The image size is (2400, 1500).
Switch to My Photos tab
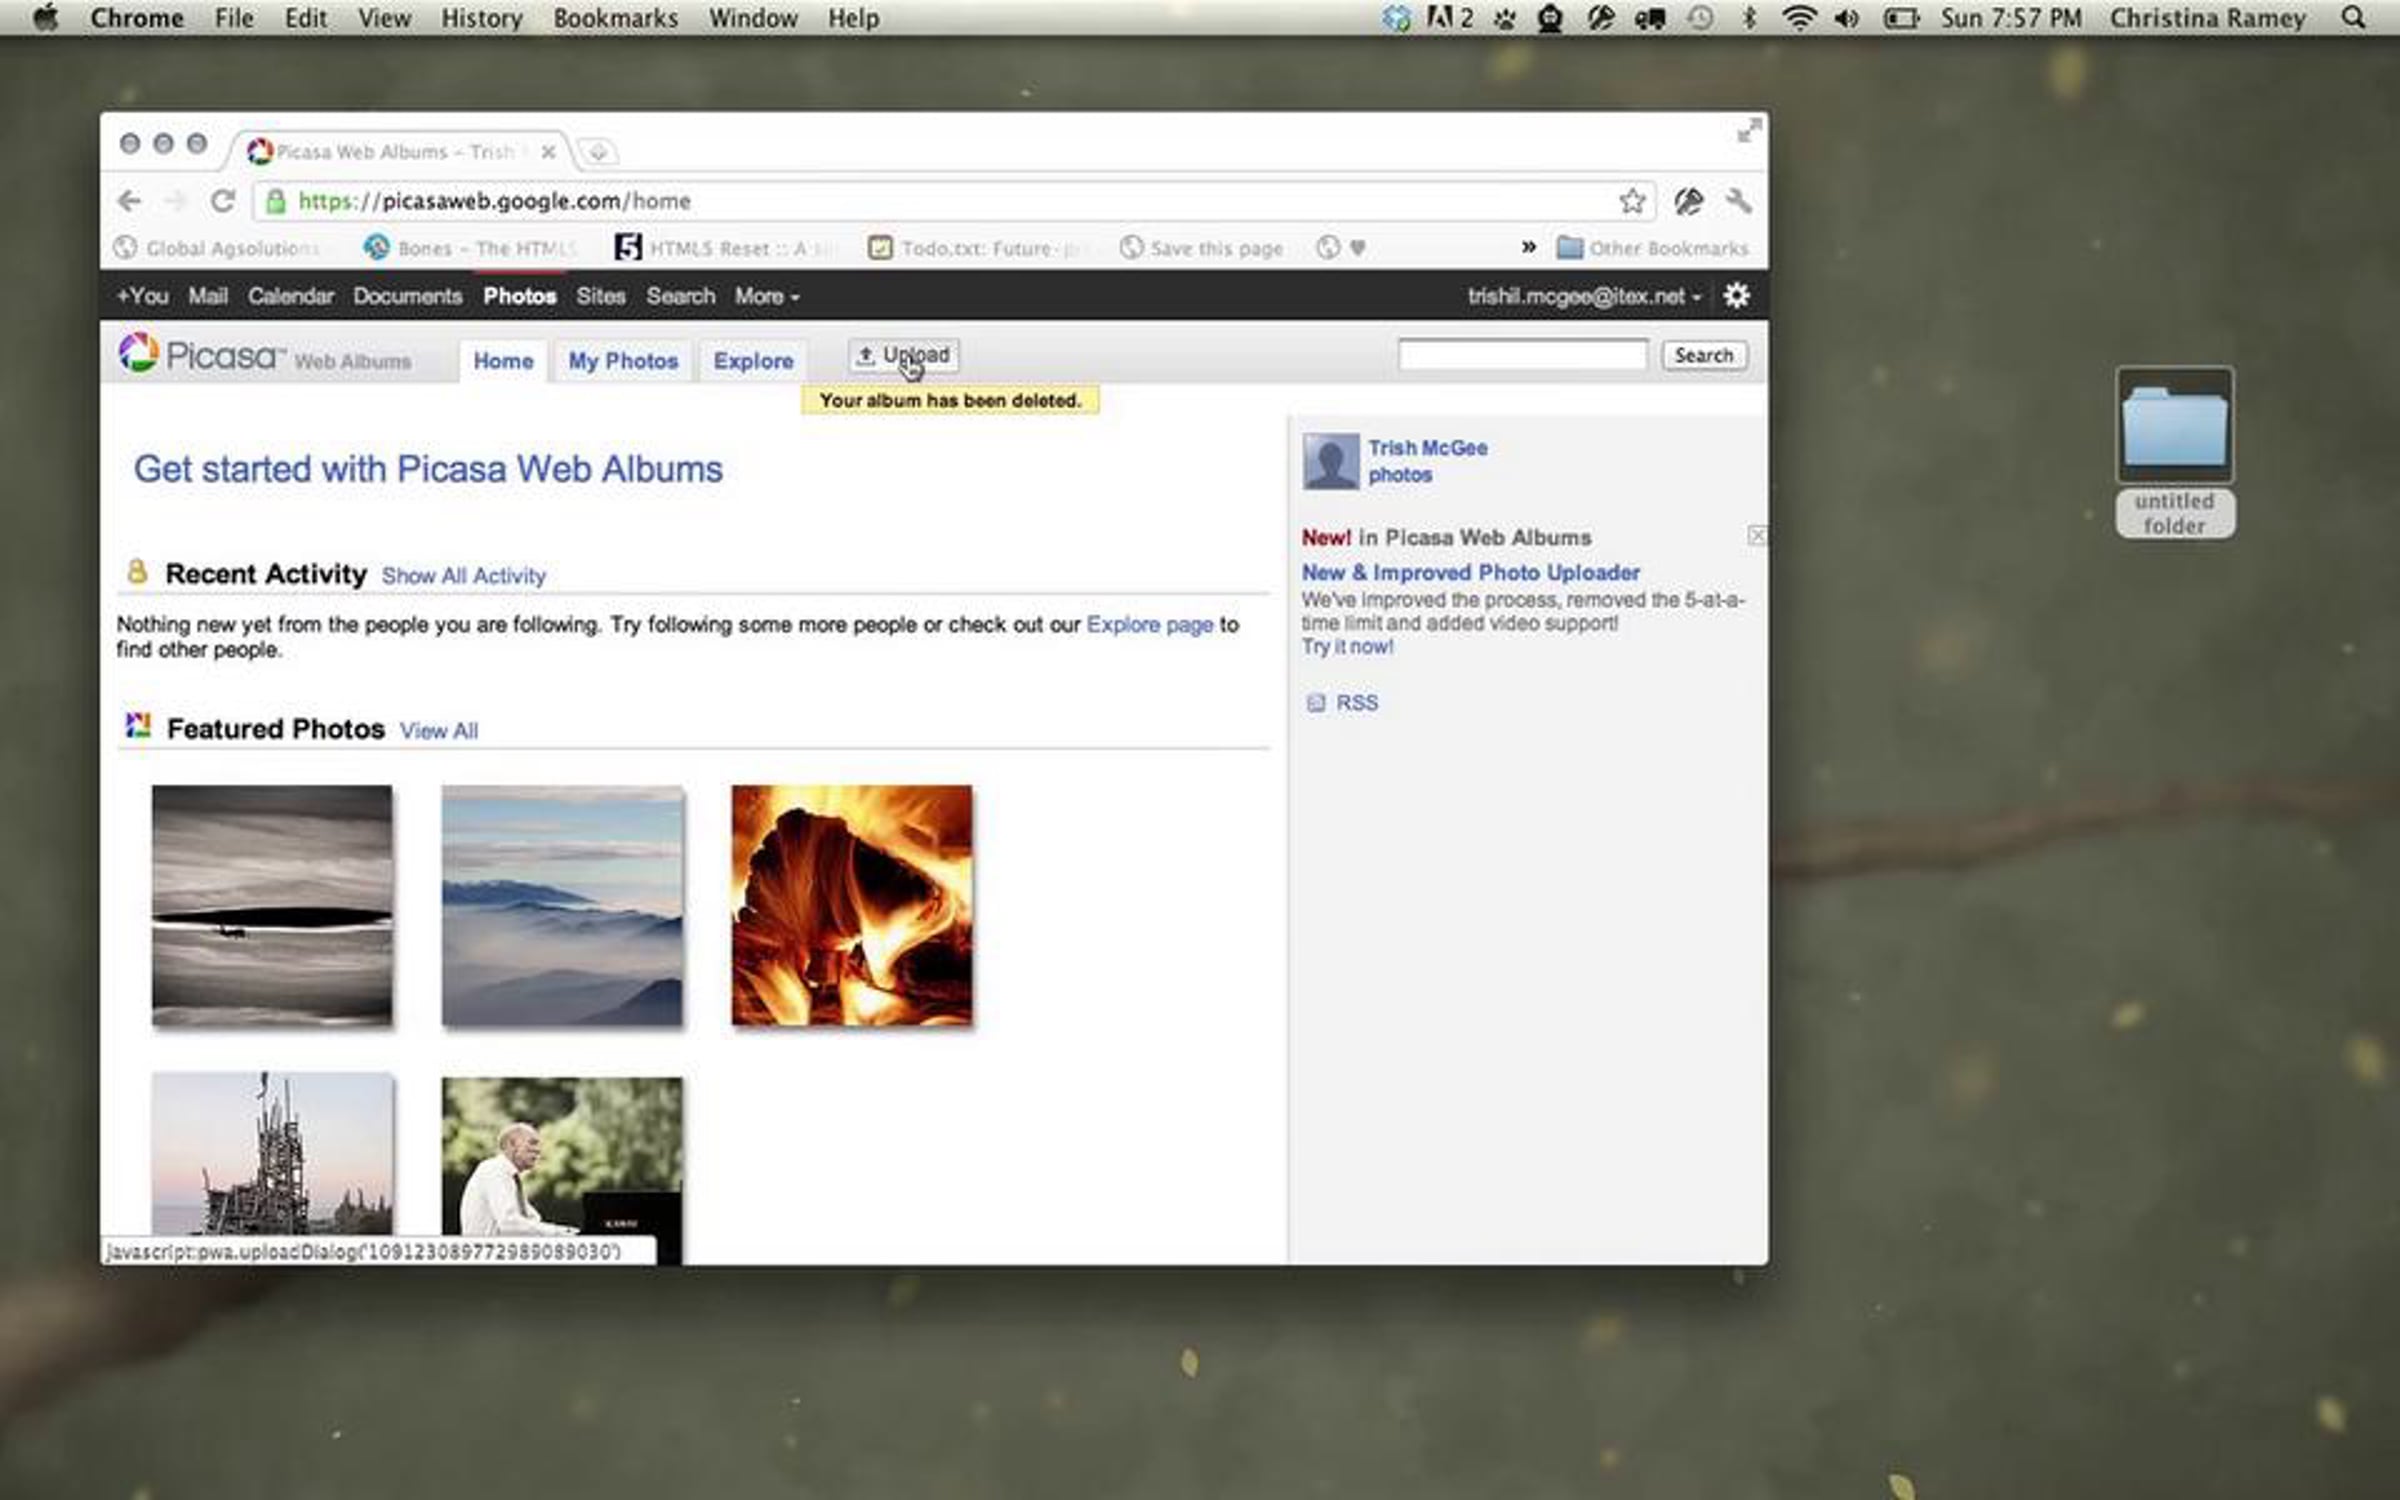coord(623,361)
